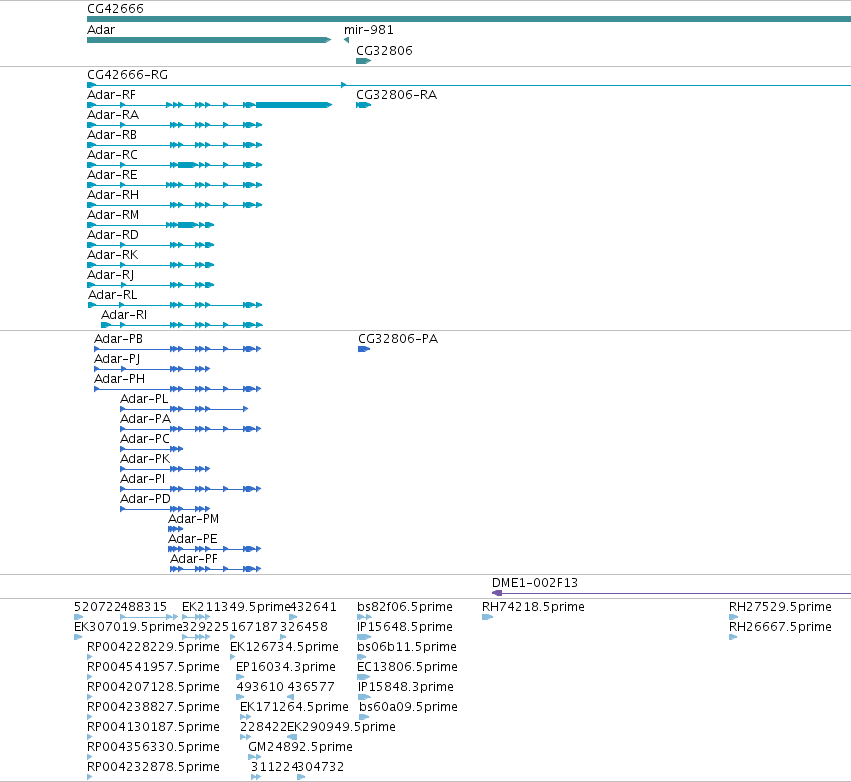Click transcript Adar-RE label
The width and height of the screenshot is (851, 782).
coord(112,175)
